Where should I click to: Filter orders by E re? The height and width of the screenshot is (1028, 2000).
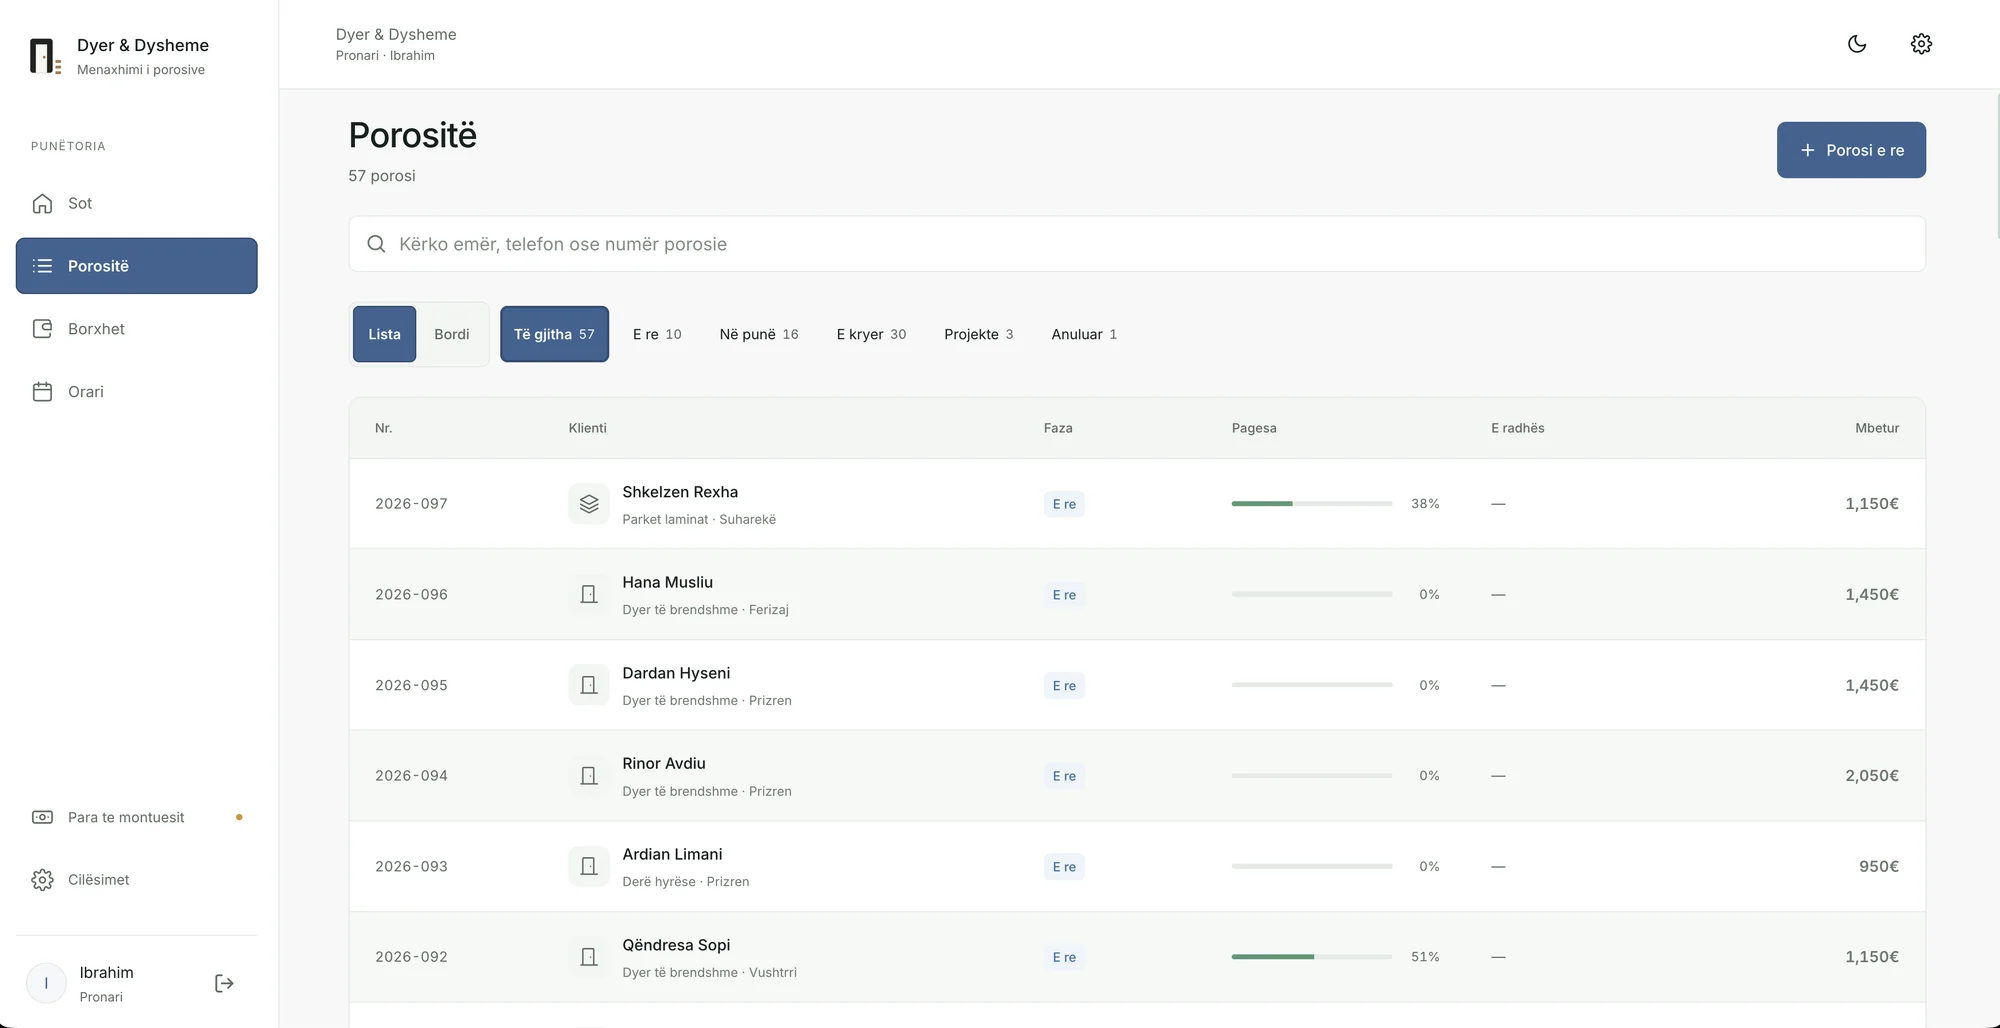pyautogui.click(x=657, y=334)
